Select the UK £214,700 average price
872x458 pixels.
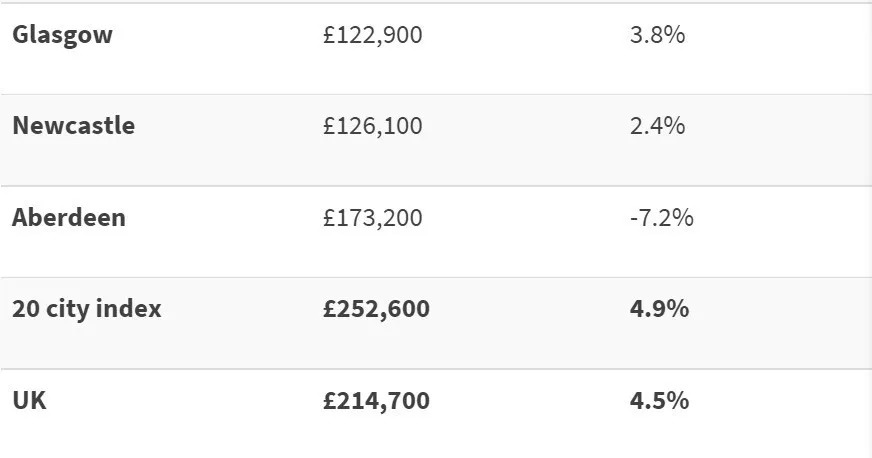pyautogui.click(x=376, y=401)
